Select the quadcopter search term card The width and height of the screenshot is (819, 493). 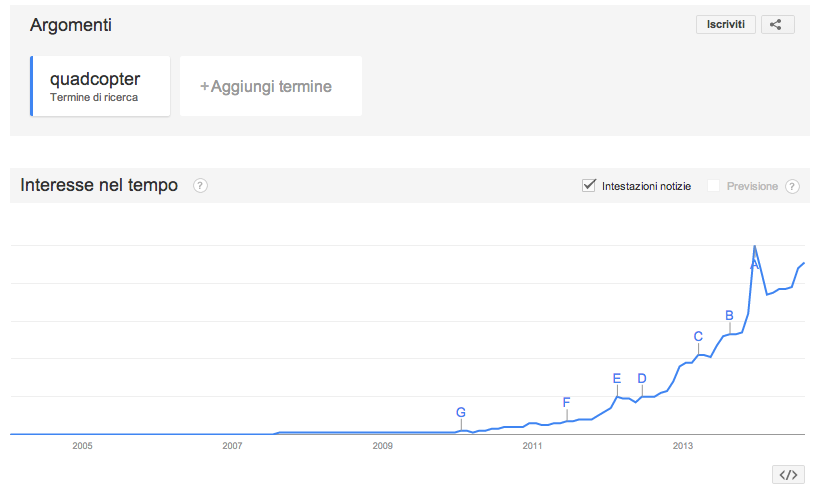[100, 86]
